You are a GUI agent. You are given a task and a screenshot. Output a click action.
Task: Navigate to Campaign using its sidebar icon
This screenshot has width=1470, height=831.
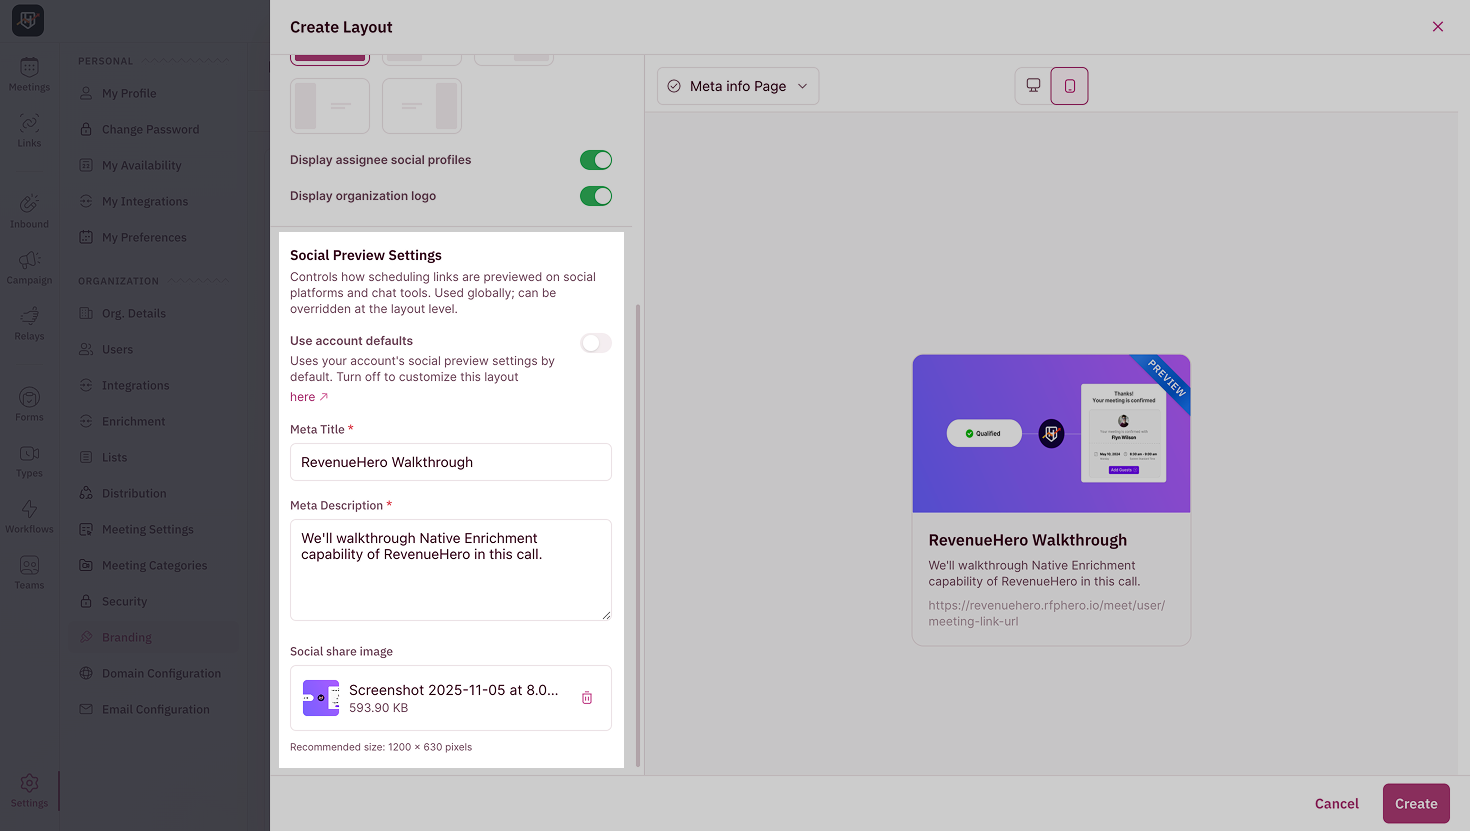[x=29, y=265]
